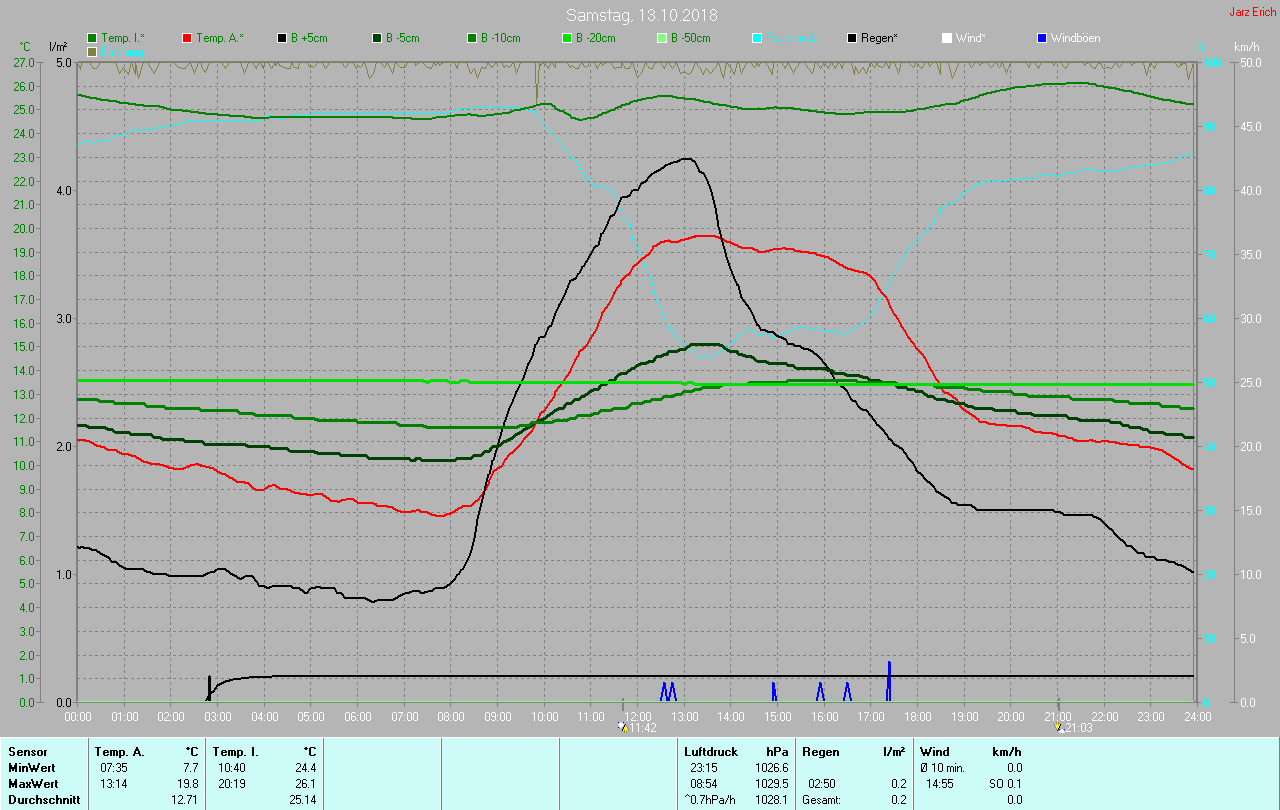Select the B -10cm legend swatch
This screenshot has width=1280, height=810.
pyautogui.click(x=472, y=38)
